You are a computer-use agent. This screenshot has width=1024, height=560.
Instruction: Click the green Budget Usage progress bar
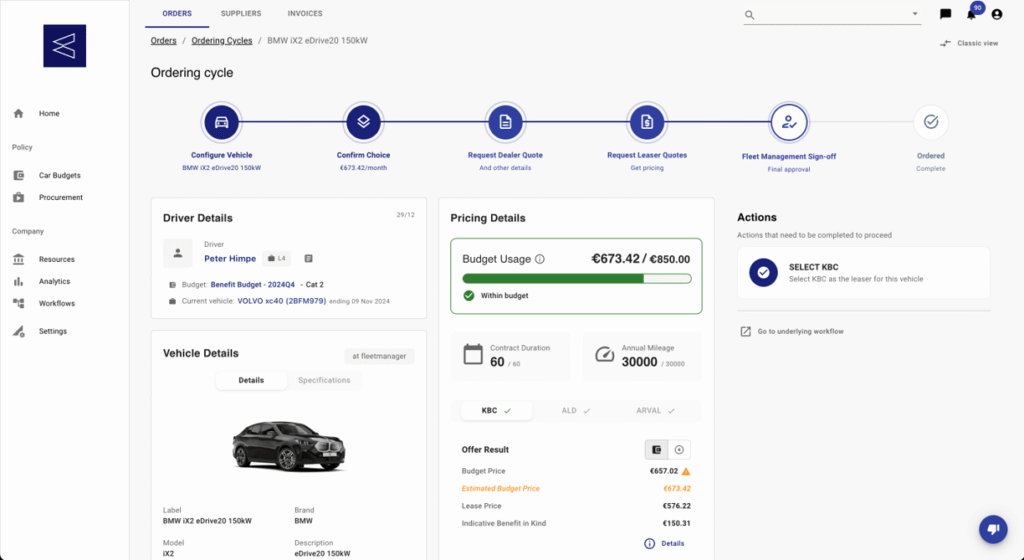pos(575,279)
